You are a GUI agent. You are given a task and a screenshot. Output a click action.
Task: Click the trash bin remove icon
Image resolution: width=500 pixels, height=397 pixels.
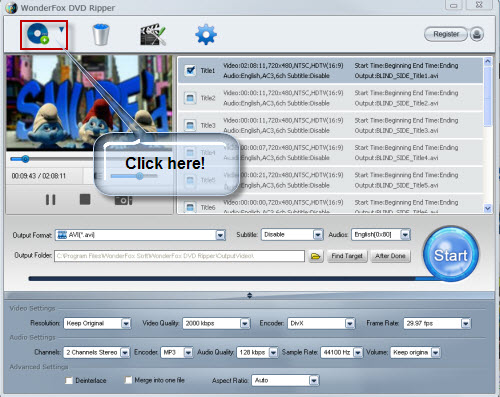(101, 34)
